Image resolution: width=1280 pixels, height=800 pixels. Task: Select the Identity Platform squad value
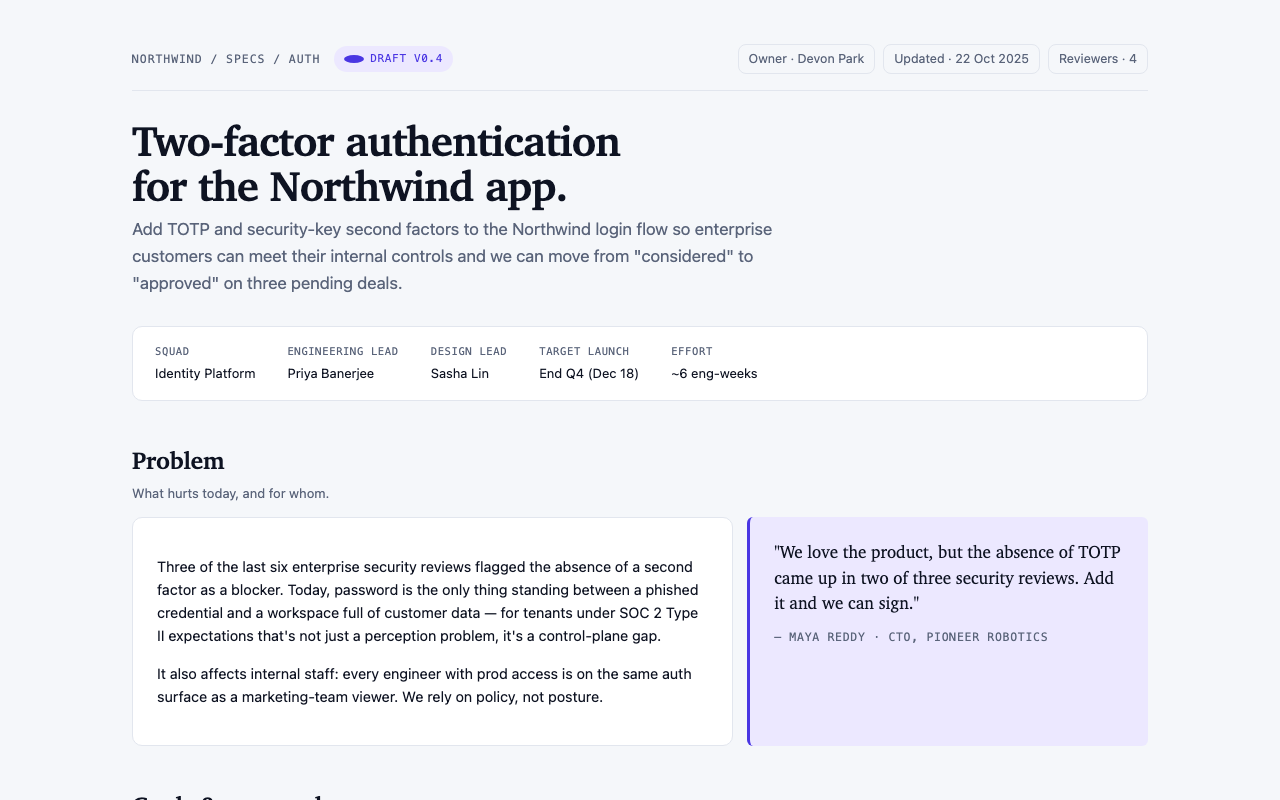tap(205, 374)
